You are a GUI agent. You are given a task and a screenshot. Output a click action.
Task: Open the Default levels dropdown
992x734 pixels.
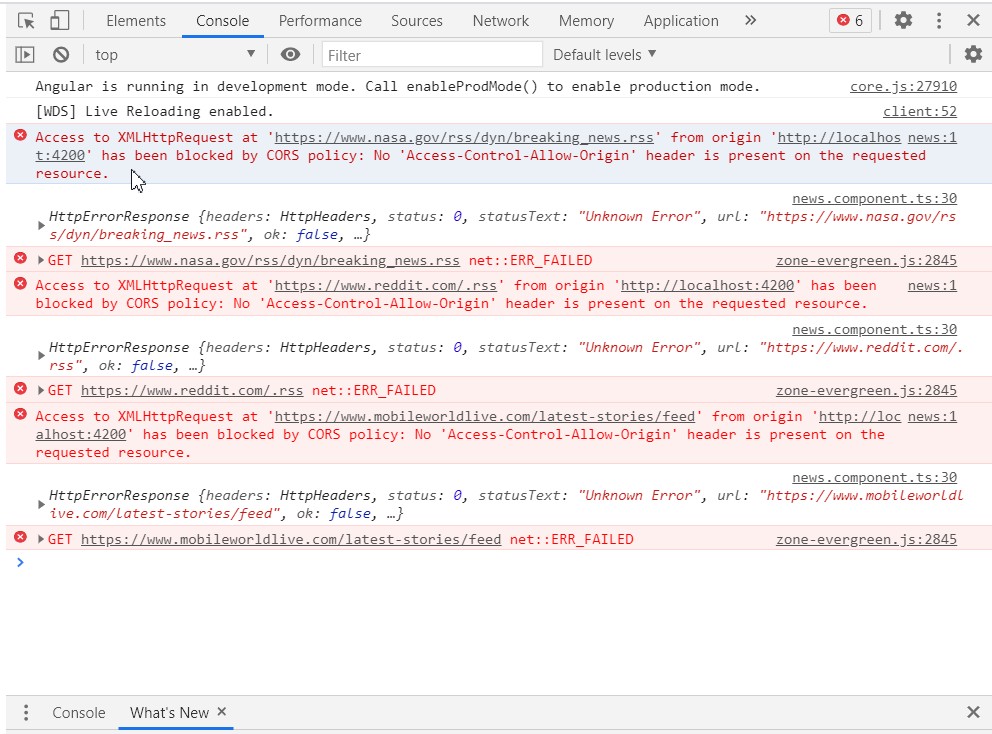pos(604,55)
